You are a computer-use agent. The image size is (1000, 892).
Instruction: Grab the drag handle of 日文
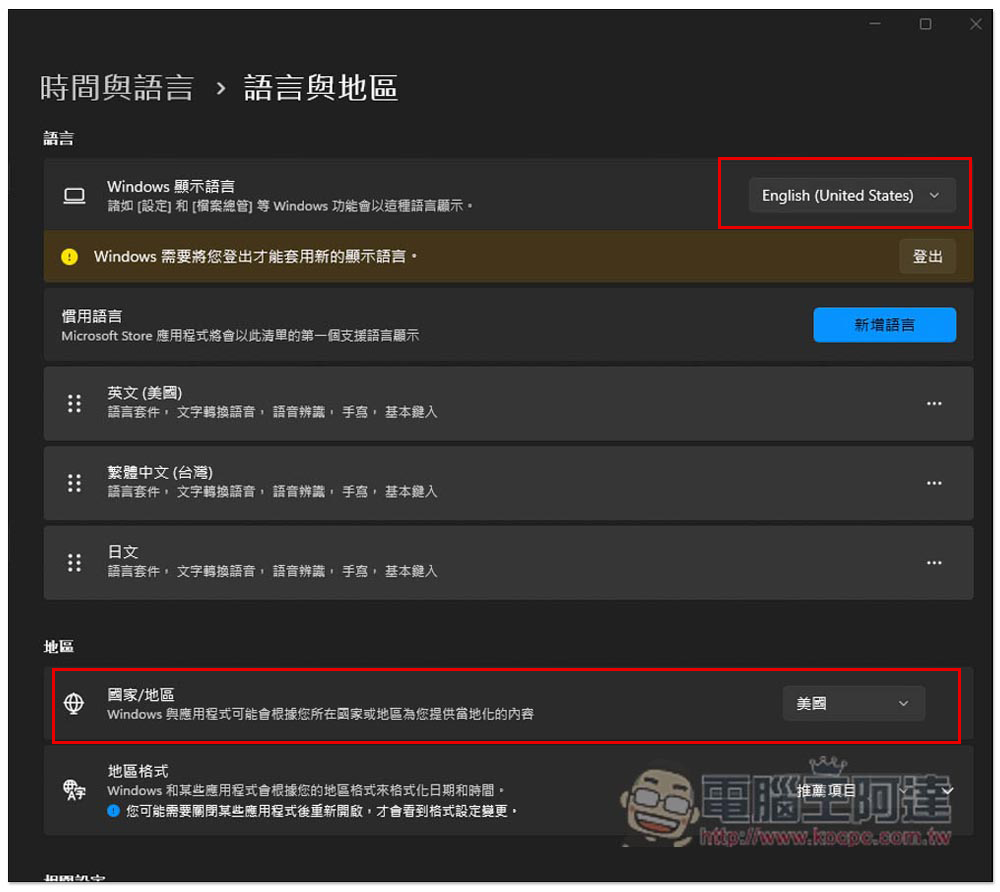click(75, 563)
